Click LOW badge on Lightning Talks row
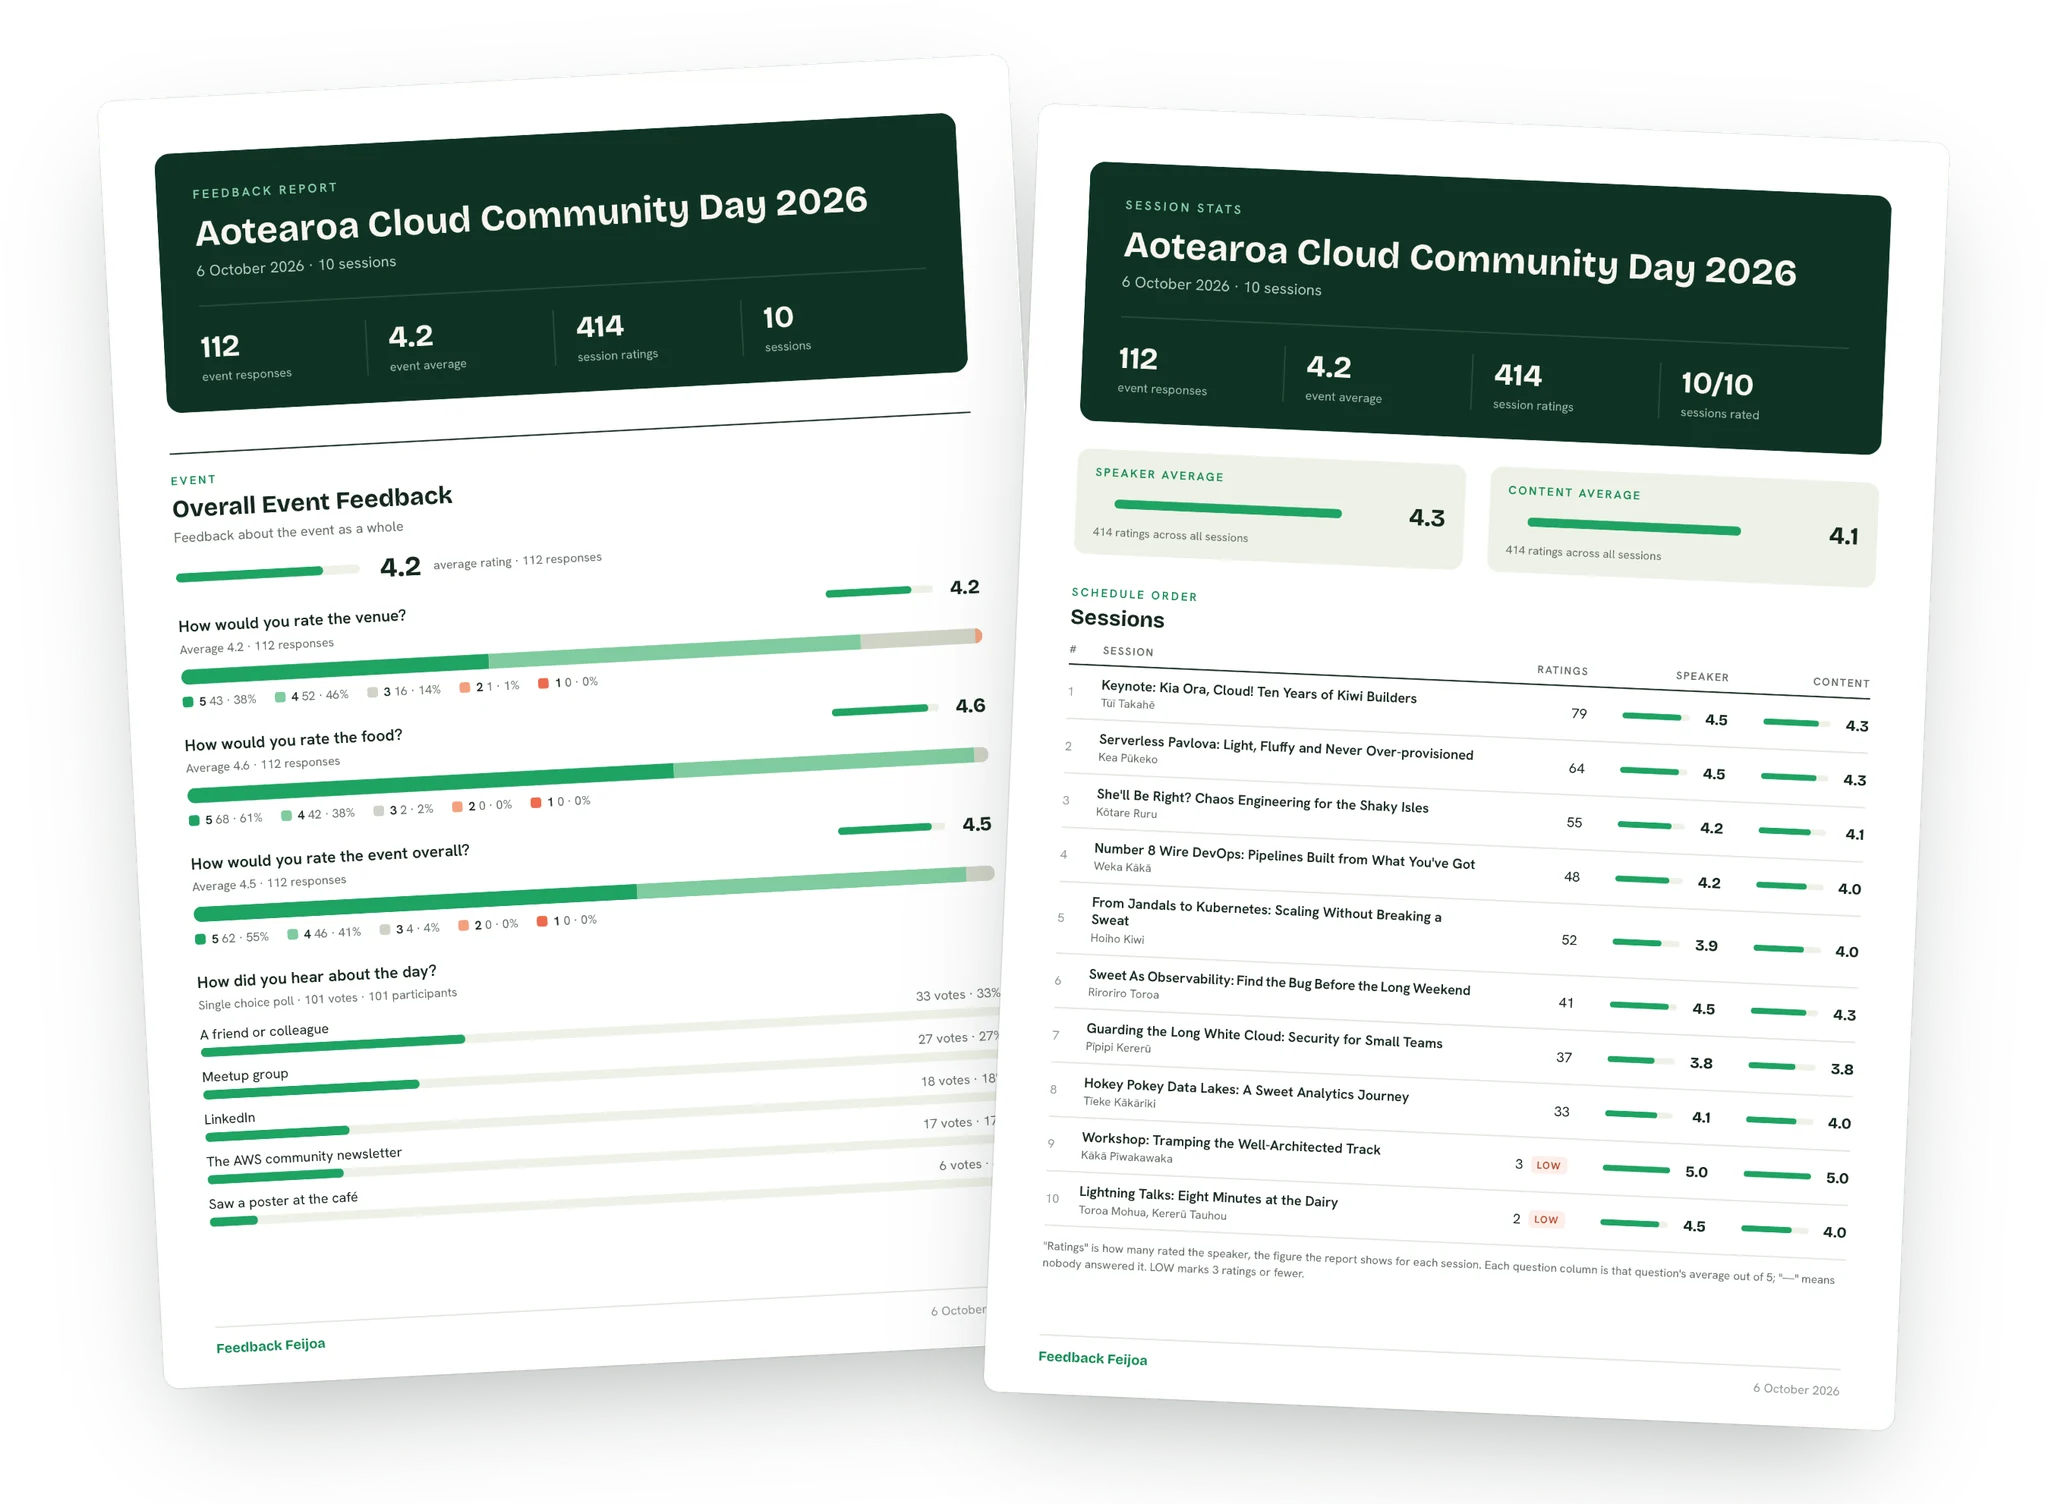The height and width of the screenshot is (1504, 2048). [1546, 1219]
